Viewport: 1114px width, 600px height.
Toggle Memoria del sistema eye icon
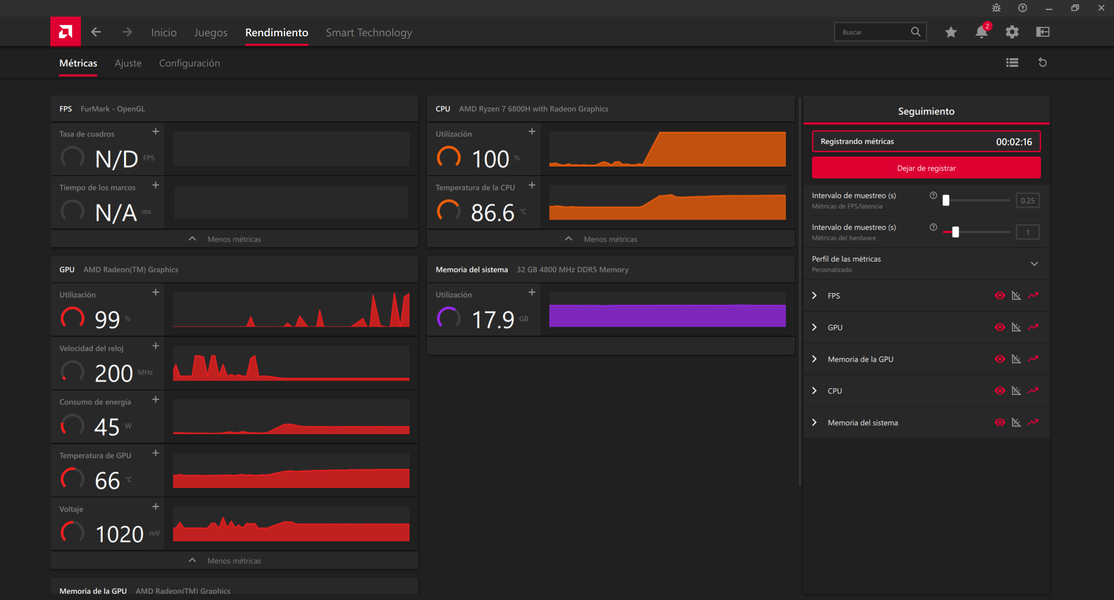(x=999, y=423)
